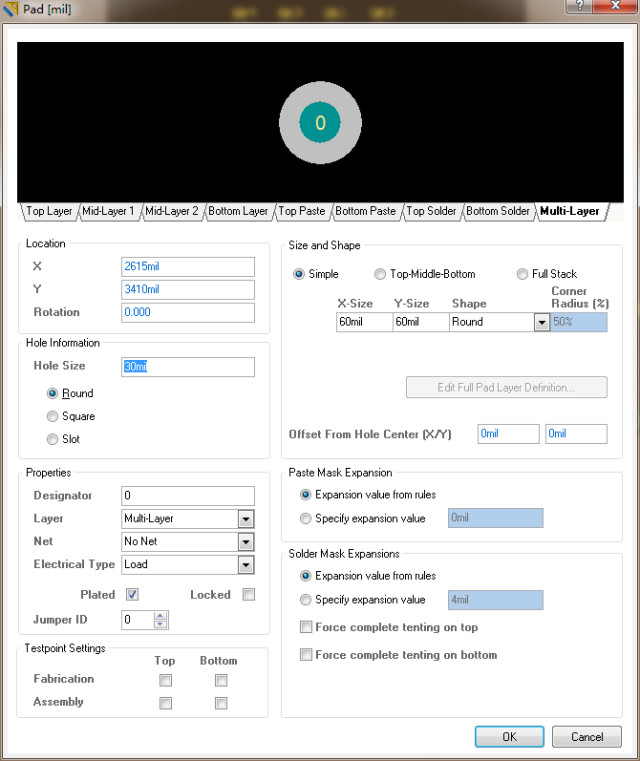Image resolution: width=640 pixels, height=761 pixels.
Task: Enable the Locked checkbox
Action: pyautogui.click(x=248, y=594)
